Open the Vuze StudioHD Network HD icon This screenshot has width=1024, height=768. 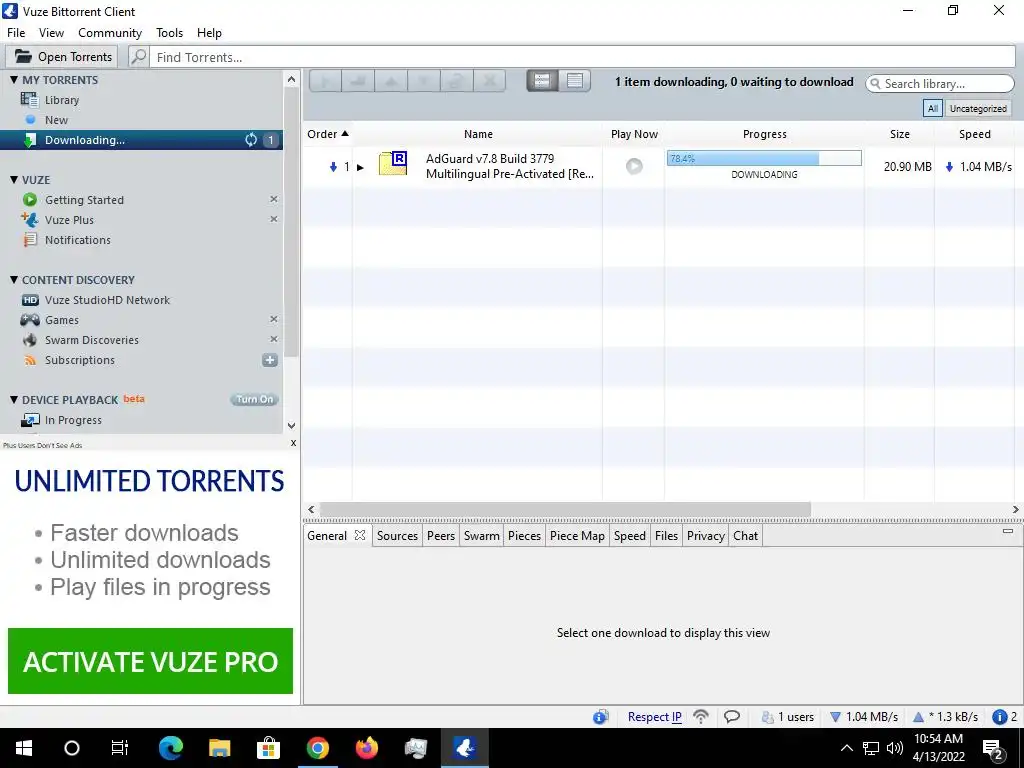tap(30, 300)
